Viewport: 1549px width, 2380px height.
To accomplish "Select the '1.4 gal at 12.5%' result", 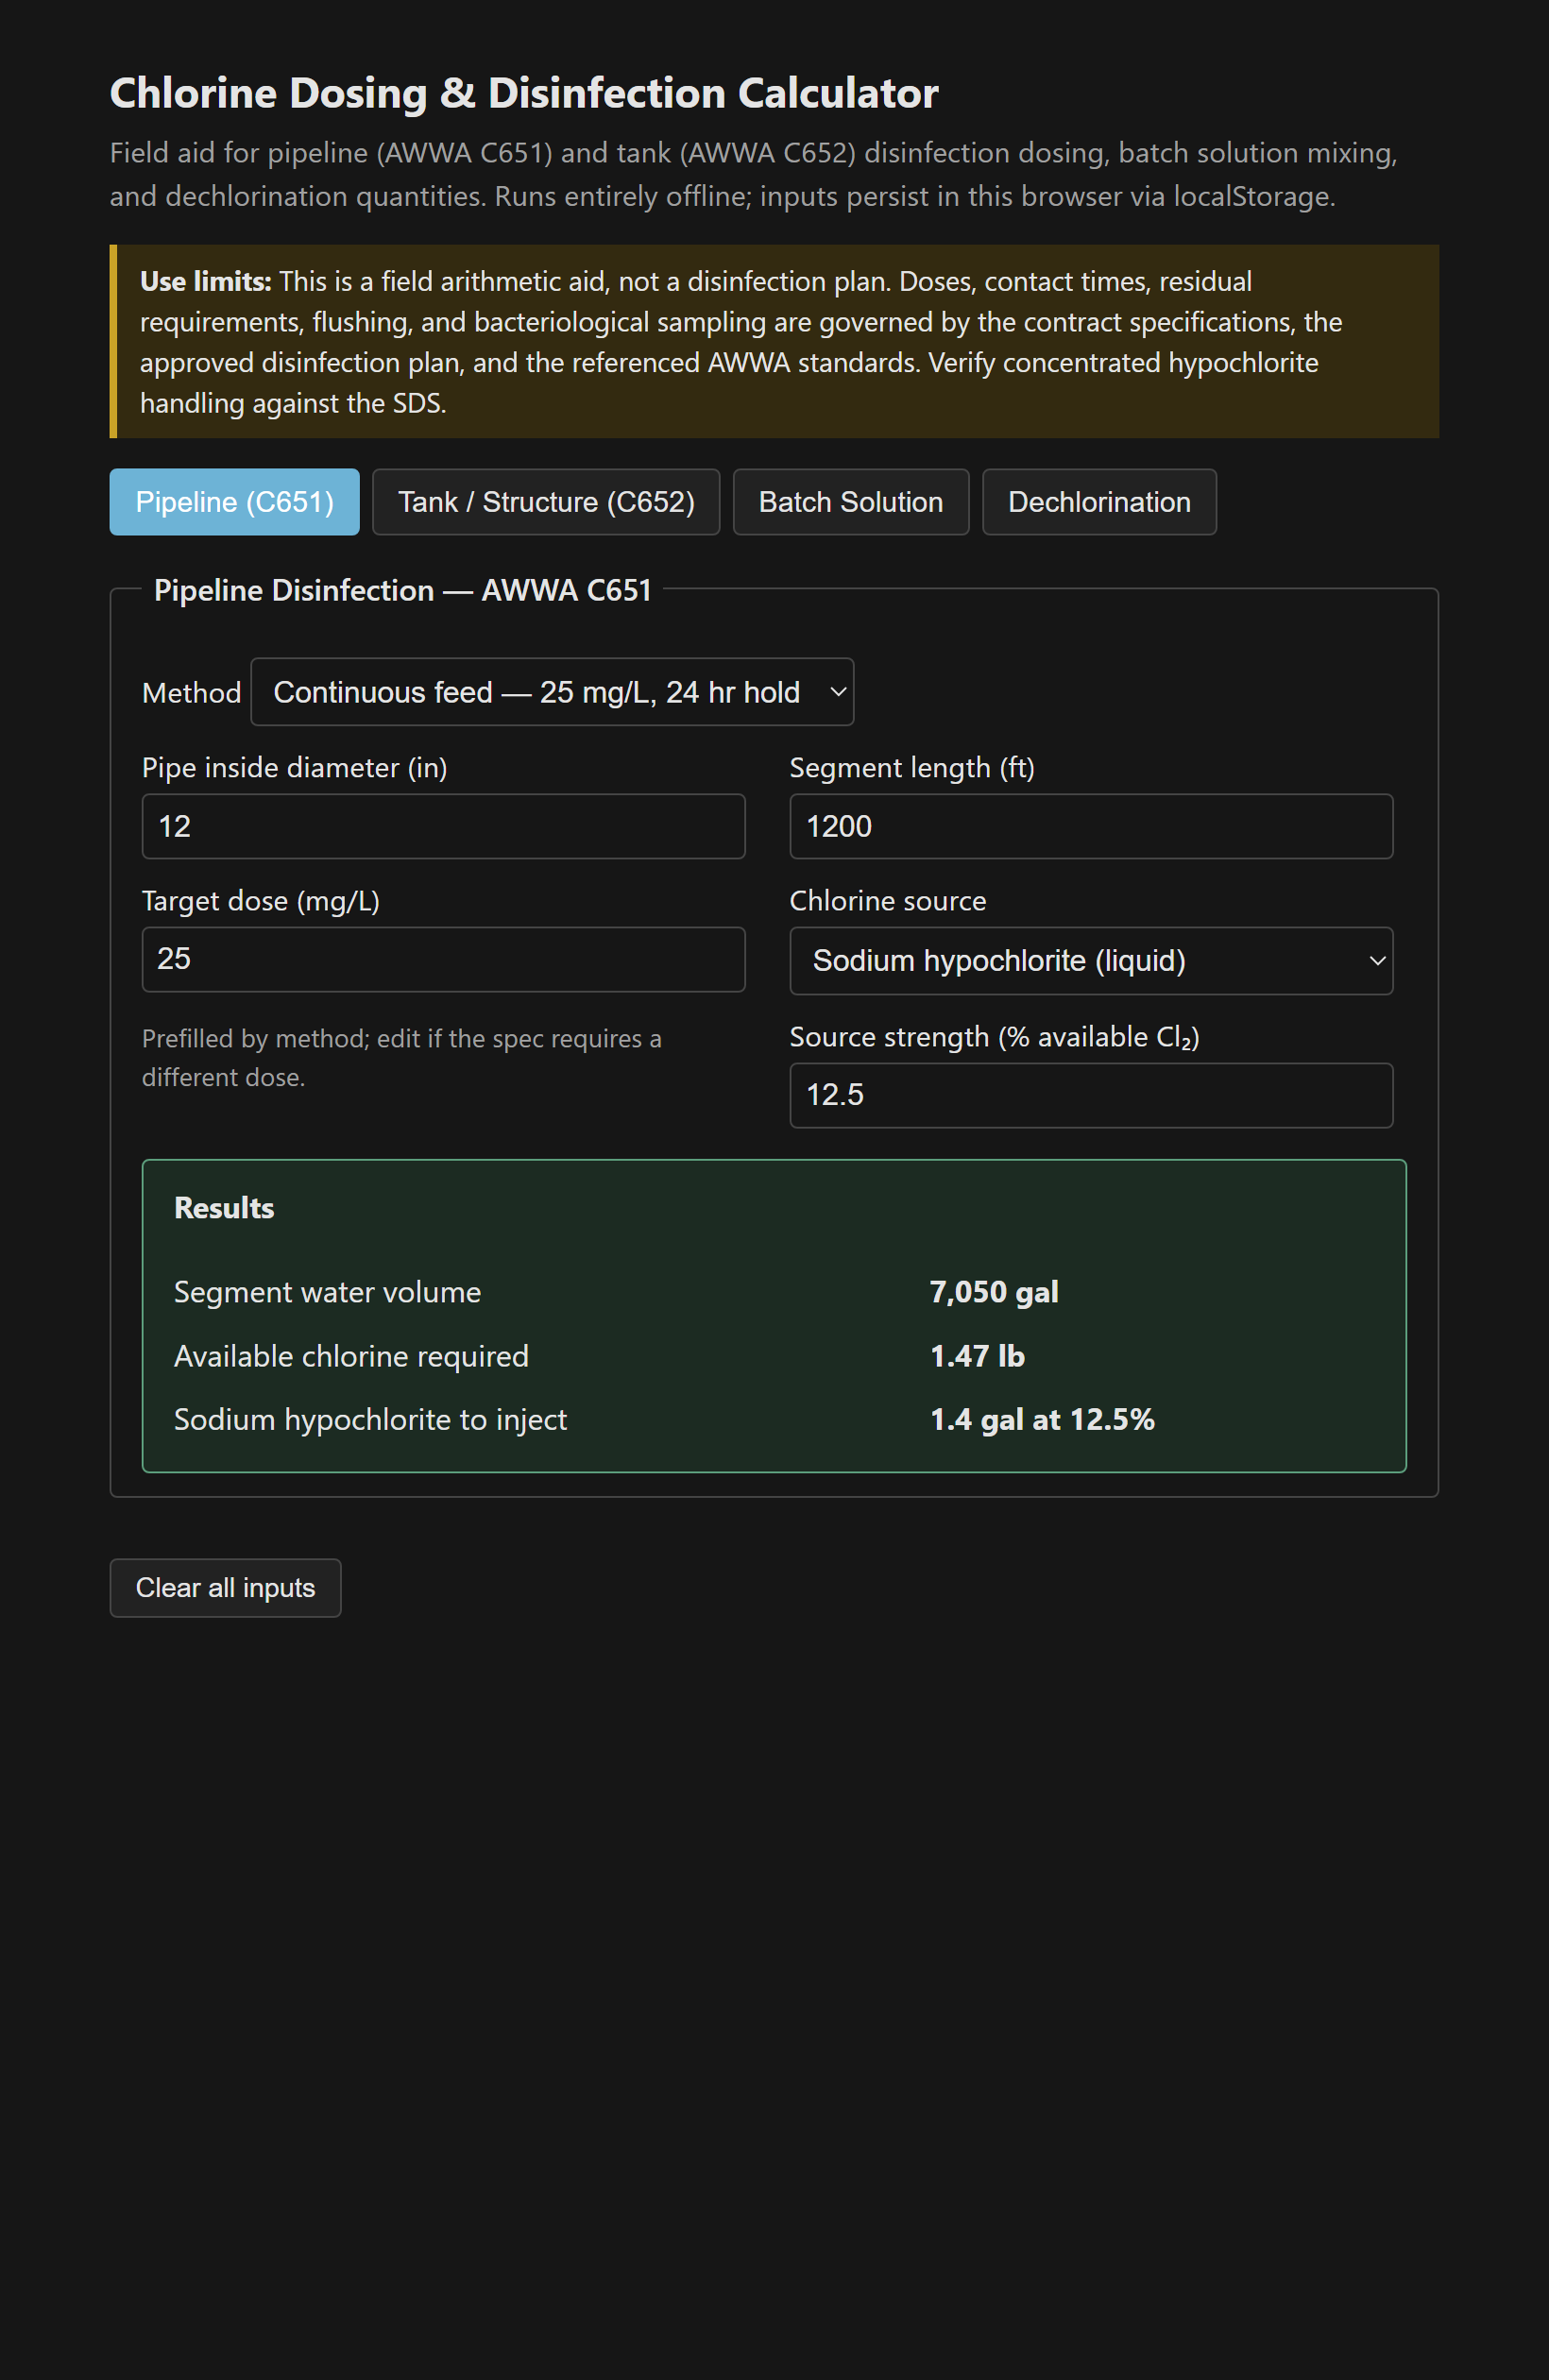I will (x=1042, y=1420).
